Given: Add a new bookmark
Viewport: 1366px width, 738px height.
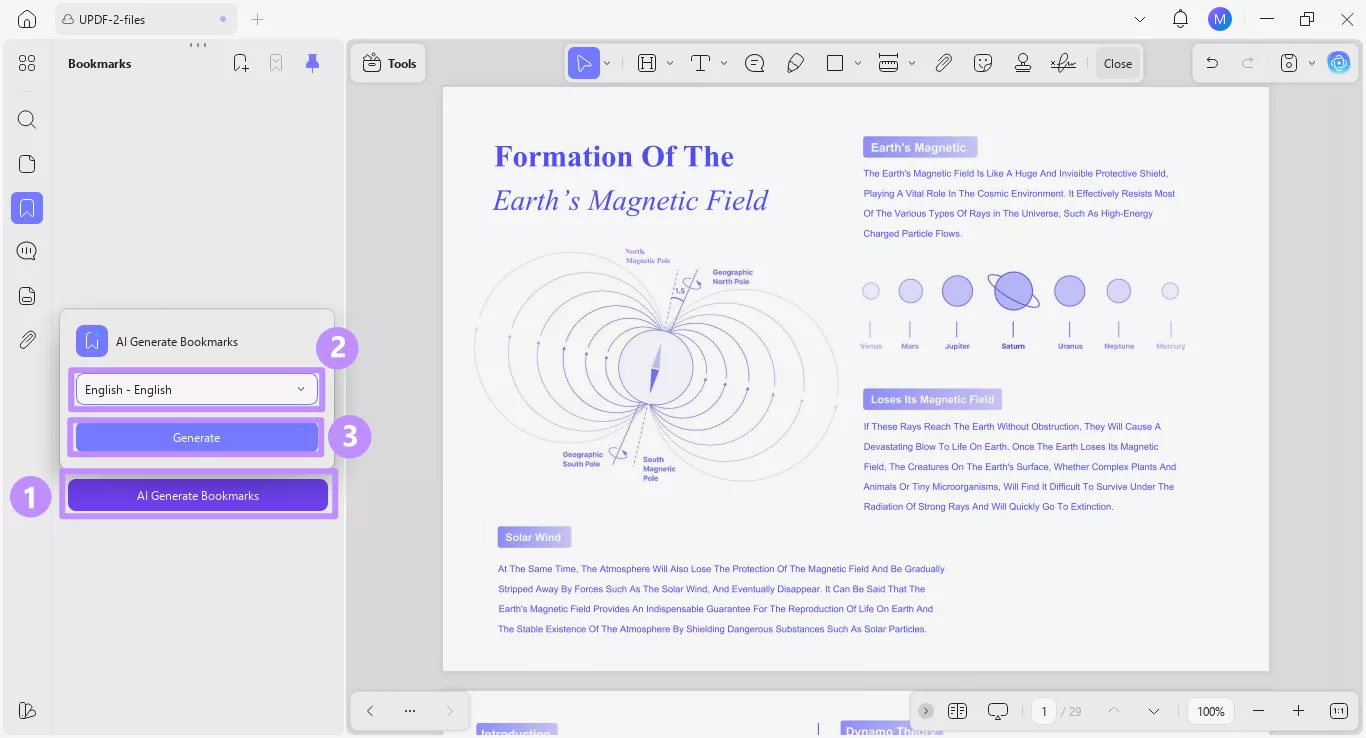Looking at the screenshot, I should (x=241, y=63).
